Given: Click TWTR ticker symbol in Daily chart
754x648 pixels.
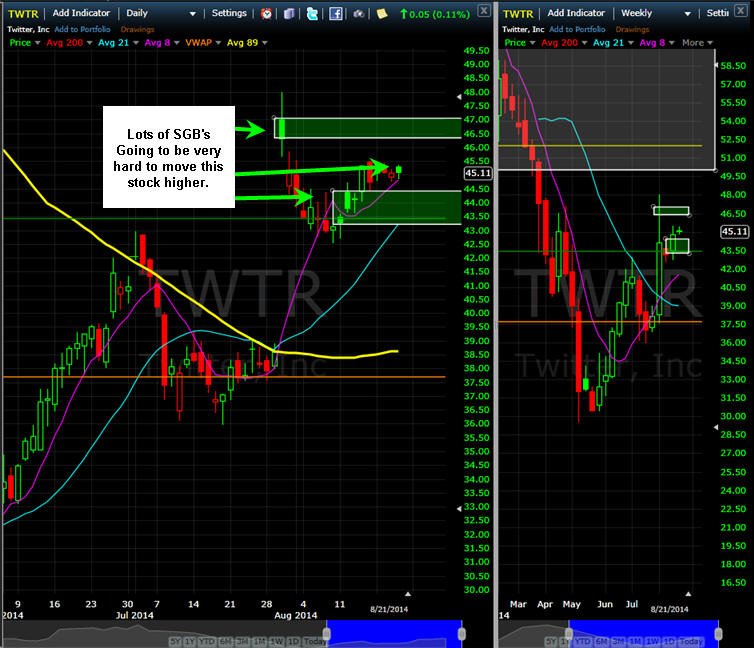Looking at the screenshot, I should coord(23,14).
